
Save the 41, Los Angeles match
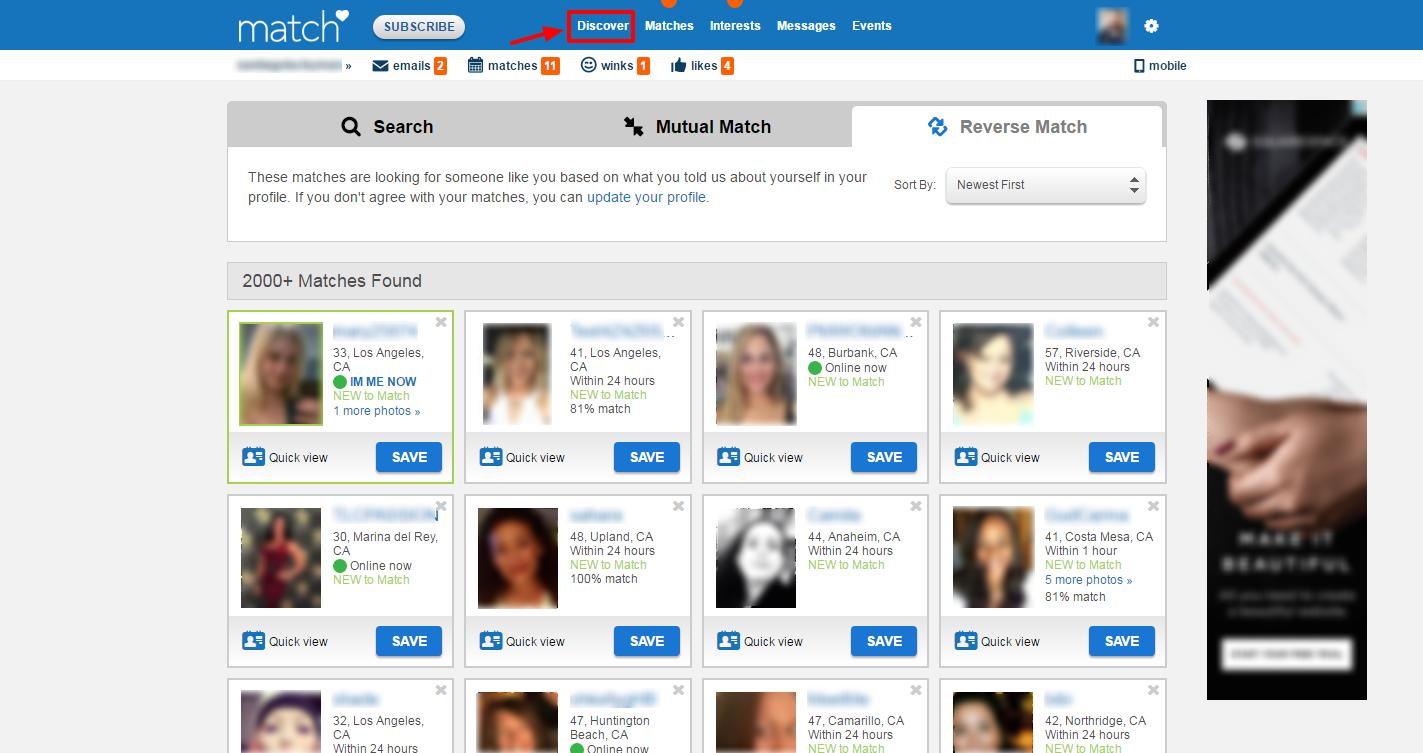646,457
